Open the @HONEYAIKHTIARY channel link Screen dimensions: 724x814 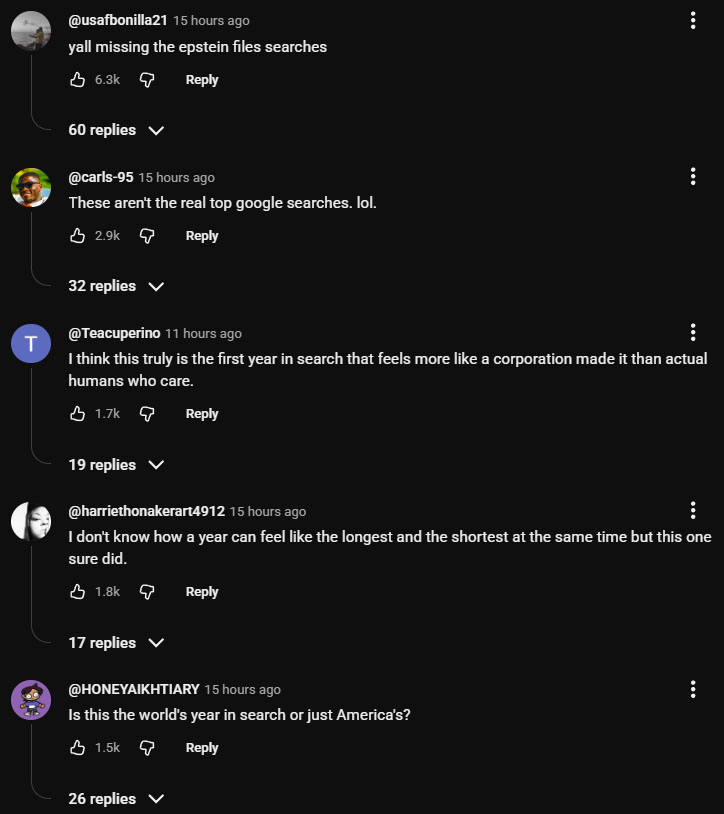pos(132,689)
